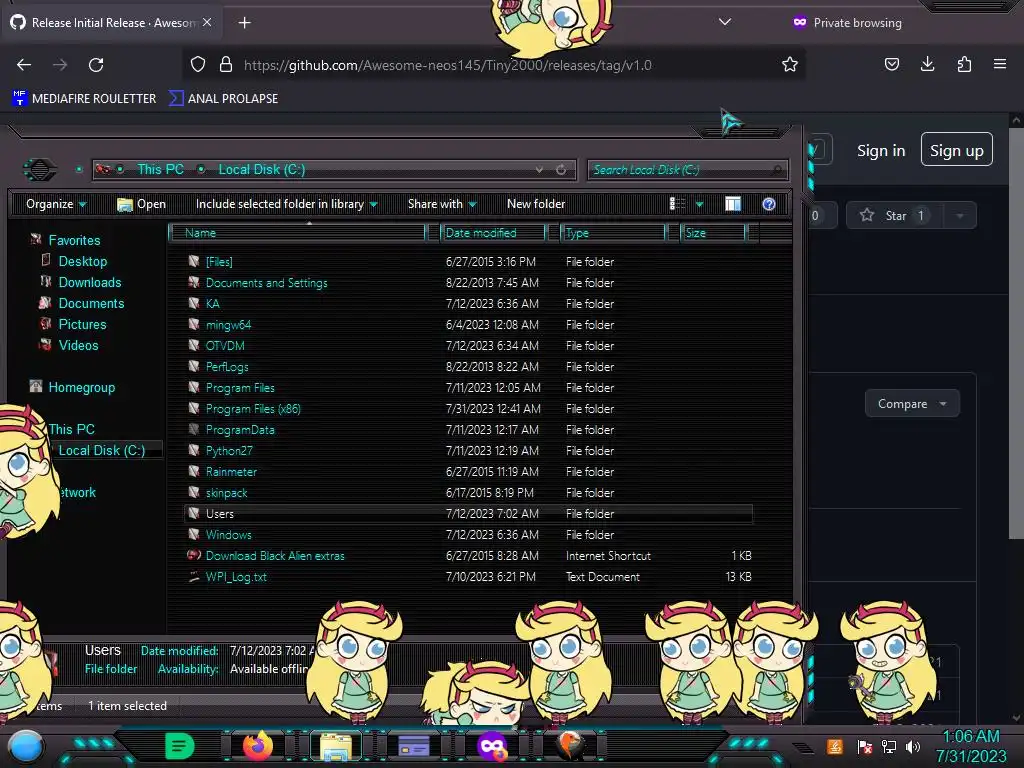
Task: Select Download Black Alien extras shortcut
Action: pyautogui.click(x=275, y=556)
